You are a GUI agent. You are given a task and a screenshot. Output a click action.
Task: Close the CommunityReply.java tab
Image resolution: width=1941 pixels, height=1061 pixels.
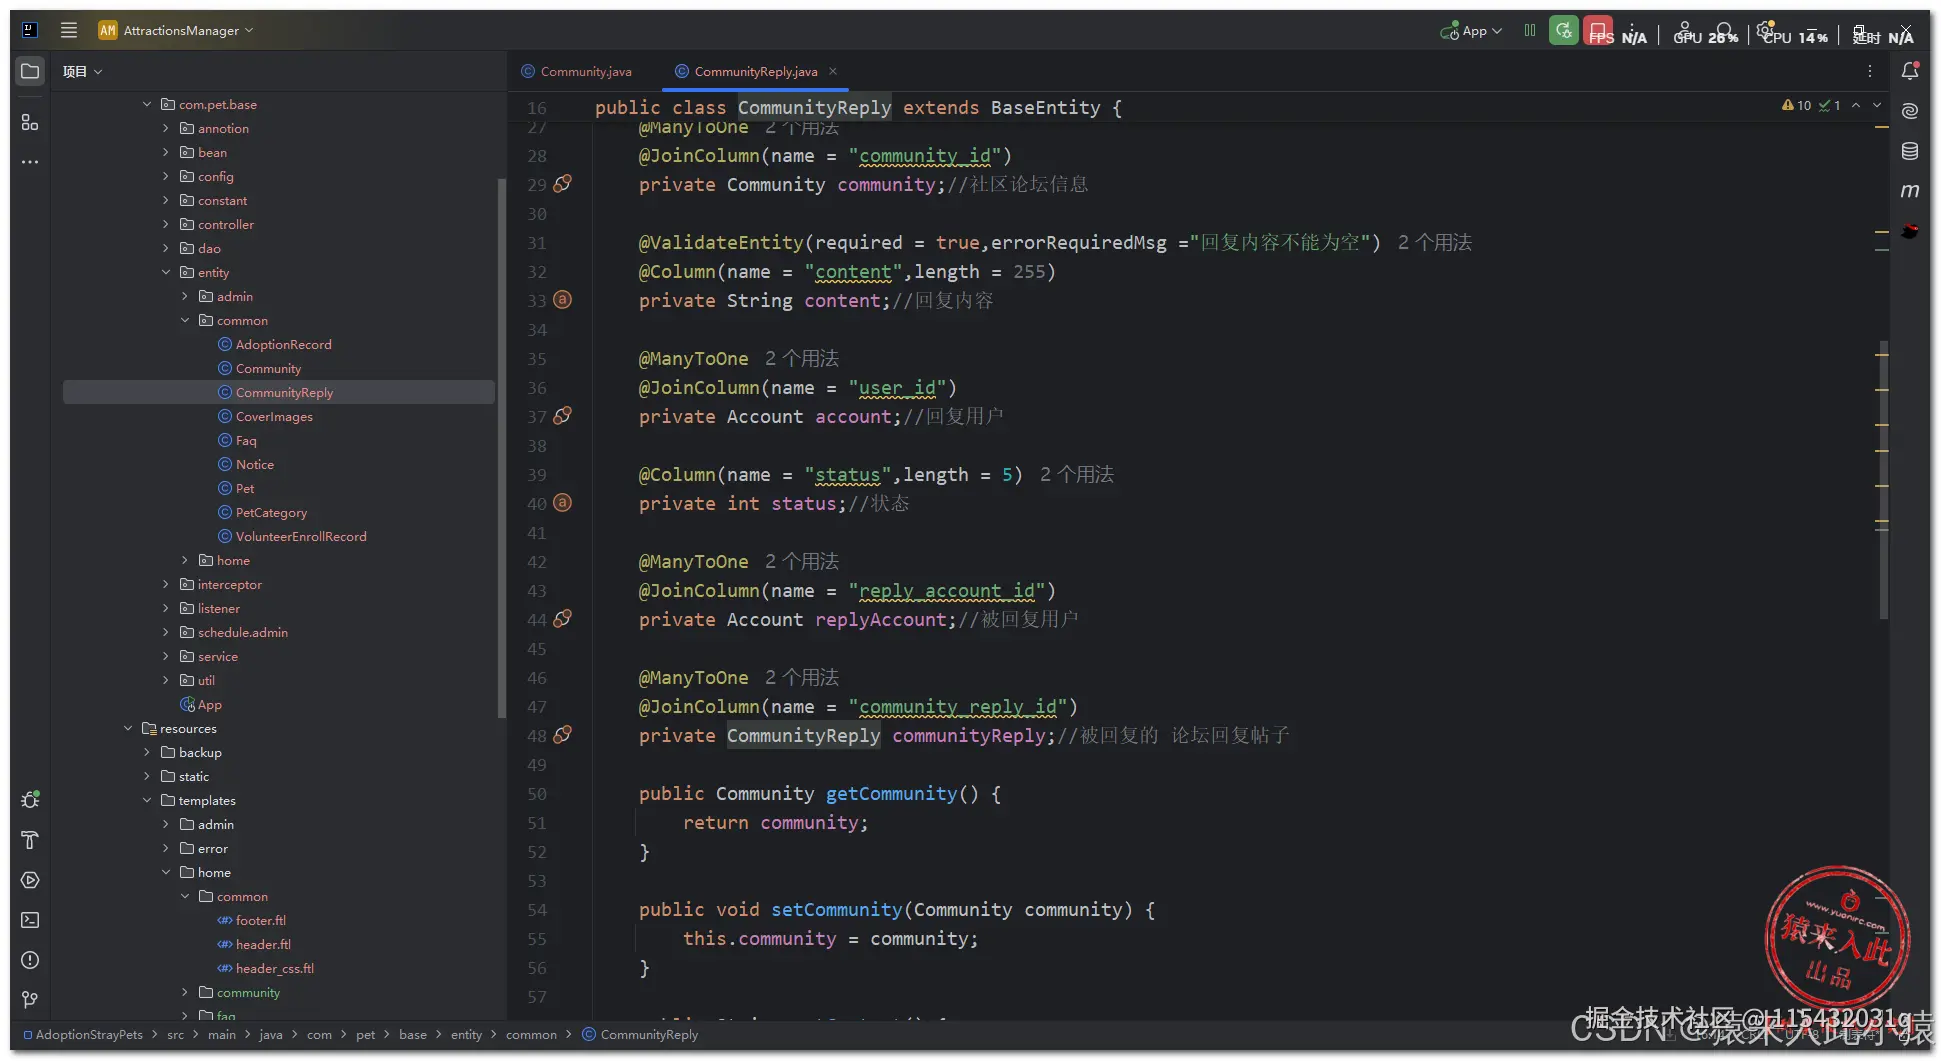coord(833,71)
